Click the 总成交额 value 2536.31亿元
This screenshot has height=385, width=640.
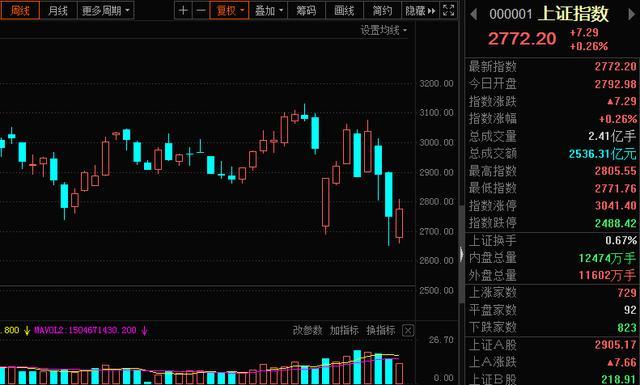(x=602, y=154)
